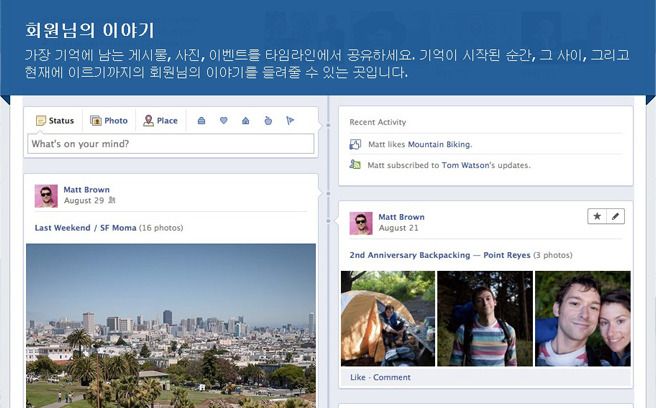Image resolution: width=656 pixels, height=408 pixels.
Task: Click the Photo tab picture icon
Action: [96, 121]
